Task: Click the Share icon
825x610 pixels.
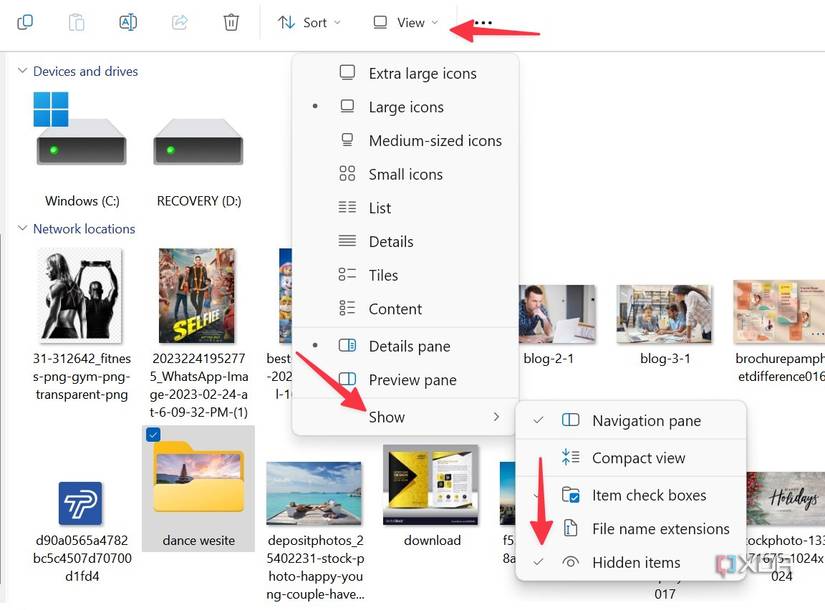Action: pyautogui.click(x=180, y=22)
